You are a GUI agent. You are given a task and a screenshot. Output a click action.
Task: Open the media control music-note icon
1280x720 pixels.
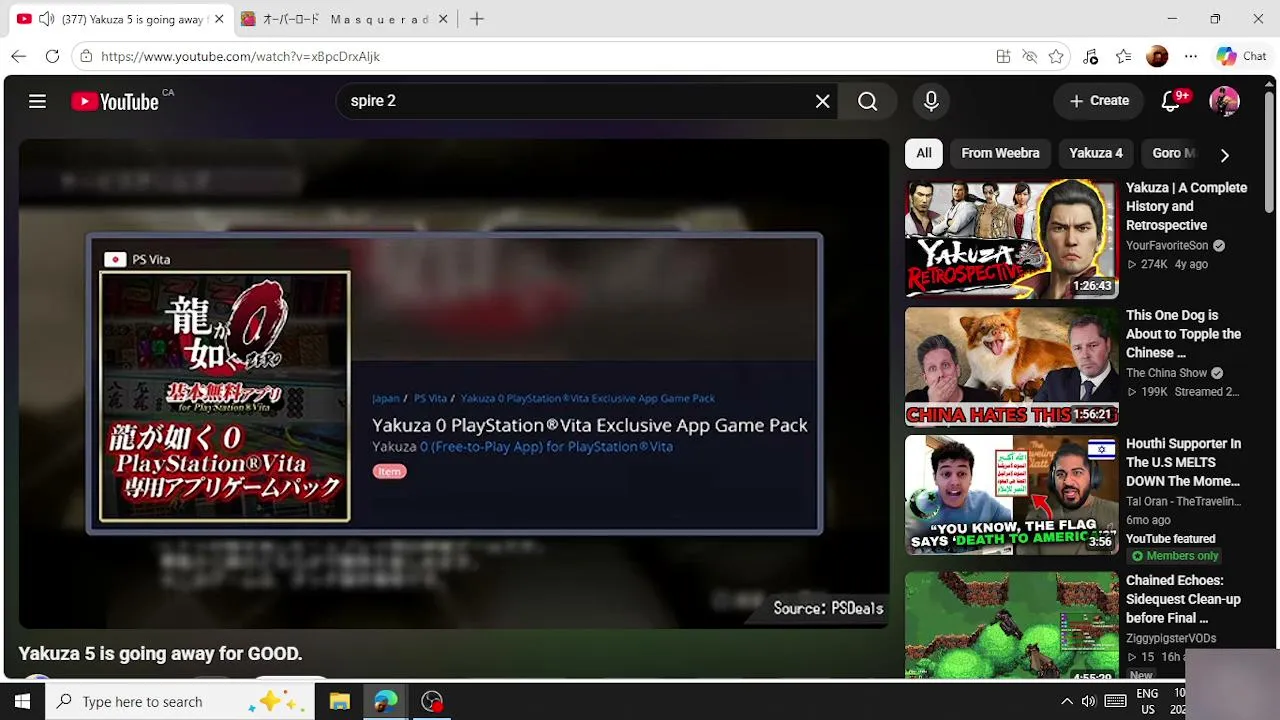(x=1091, y=57)
